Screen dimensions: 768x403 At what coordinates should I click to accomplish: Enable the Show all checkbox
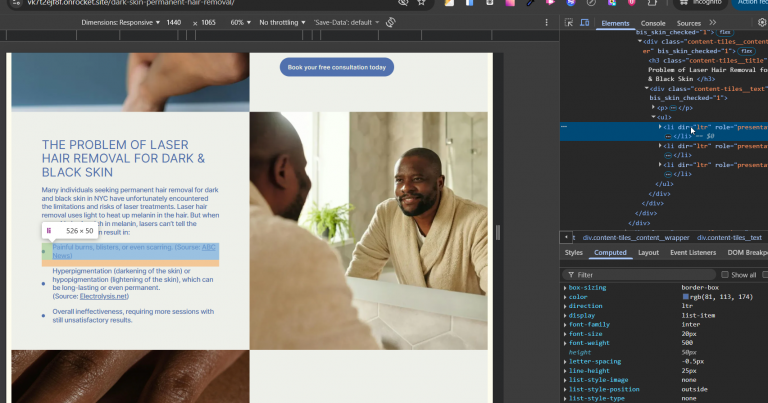point(725,274)
